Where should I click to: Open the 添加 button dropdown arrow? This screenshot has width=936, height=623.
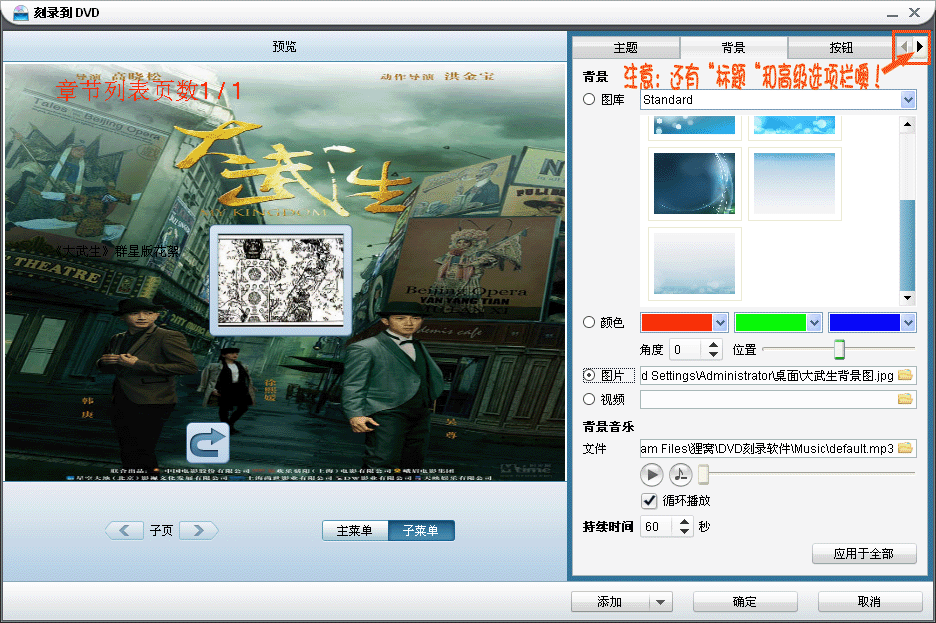coord(660,602)
